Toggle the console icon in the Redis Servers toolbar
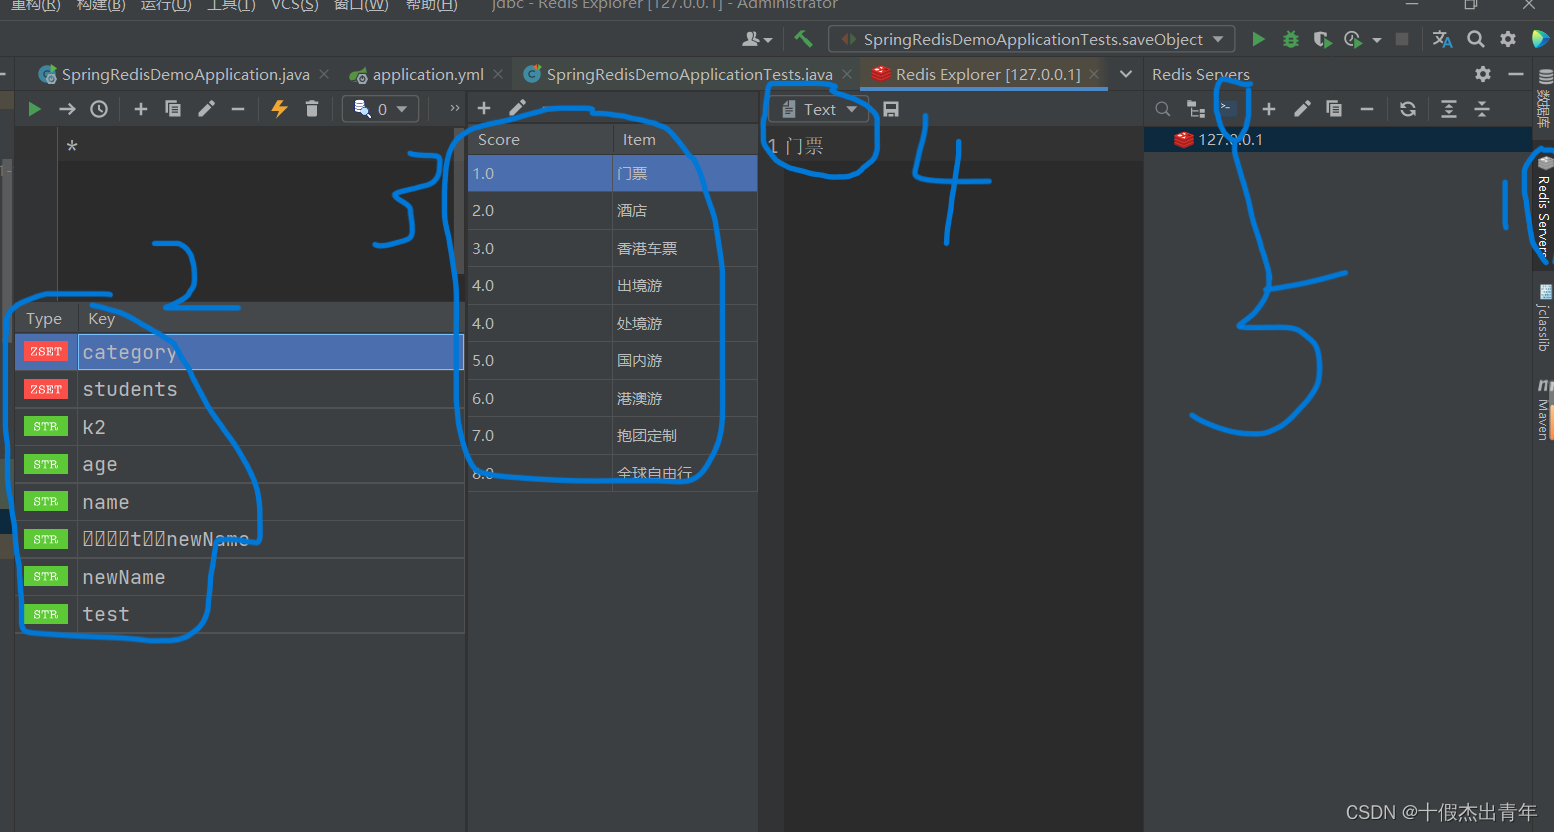Screen dimensions: 1554x832 tap(1227, 108)
